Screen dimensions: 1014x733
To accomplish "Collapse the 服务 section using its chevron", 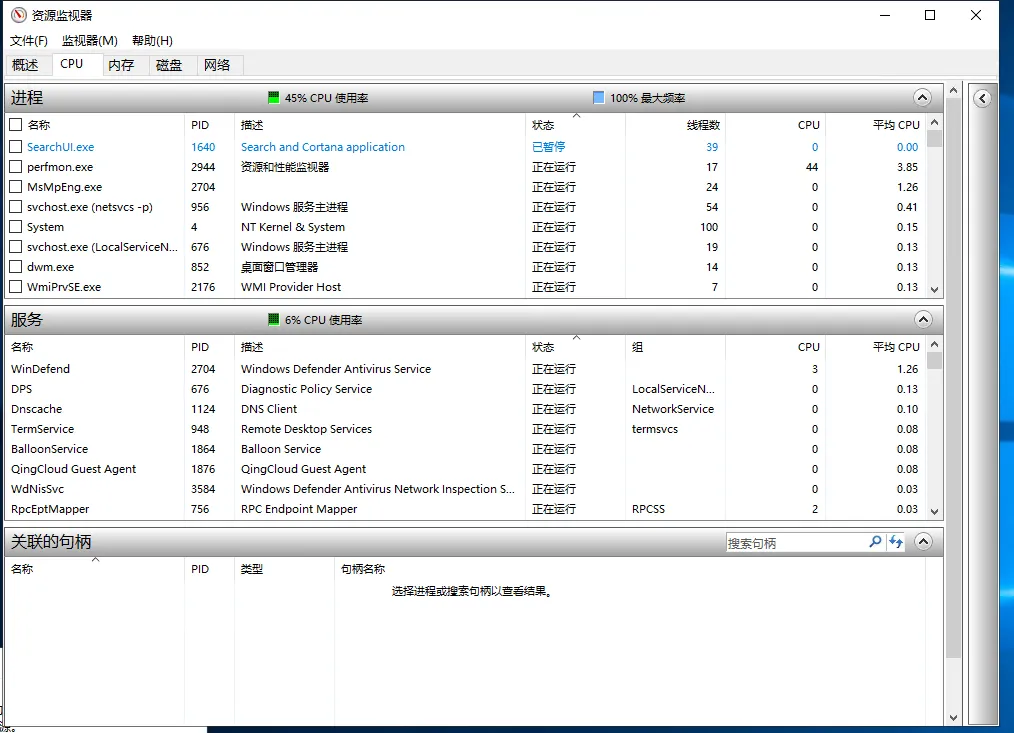I will tap(922, 320).
